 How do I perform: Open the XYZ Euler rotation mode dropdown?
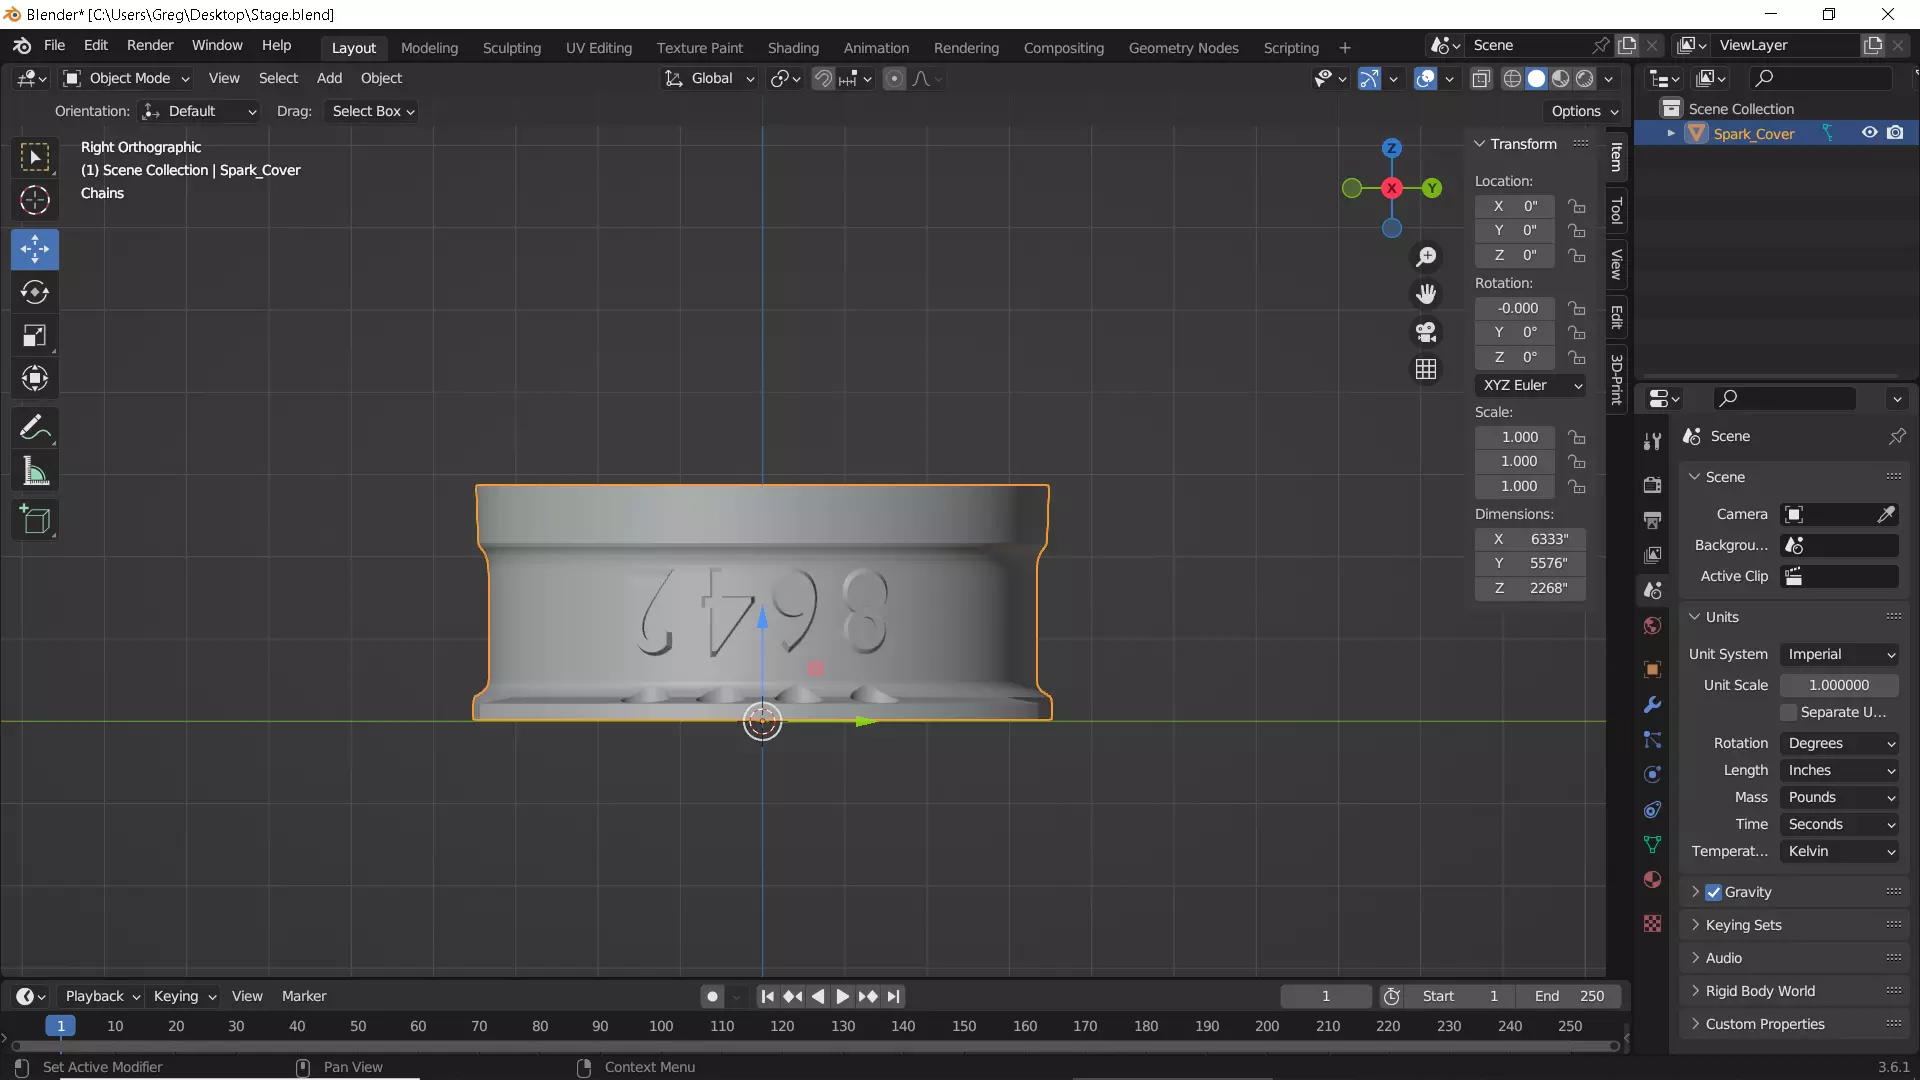pyautogui.click(x=1530, y=385)
